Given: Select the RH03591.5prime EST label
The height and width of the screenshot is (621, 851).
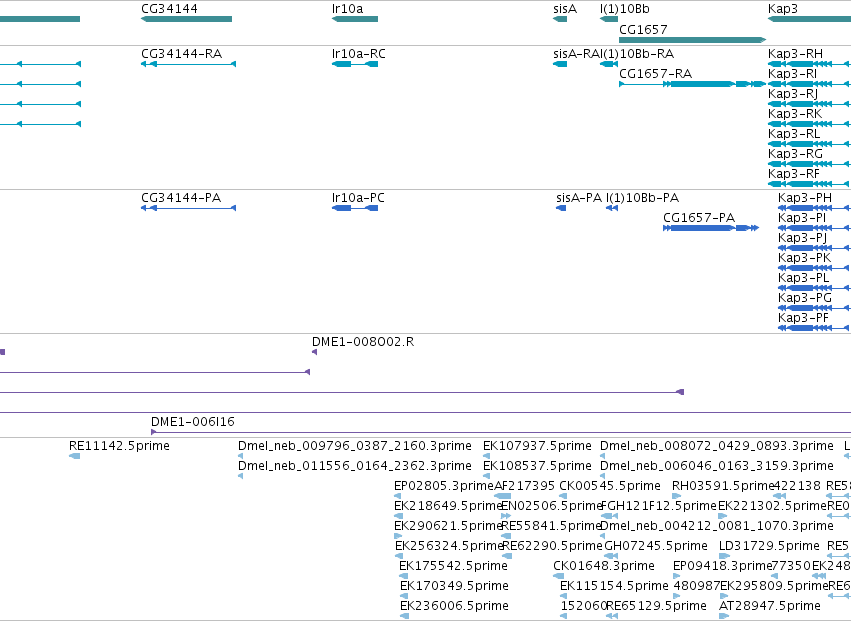Looking at the screenshot, I should [722, 486].
